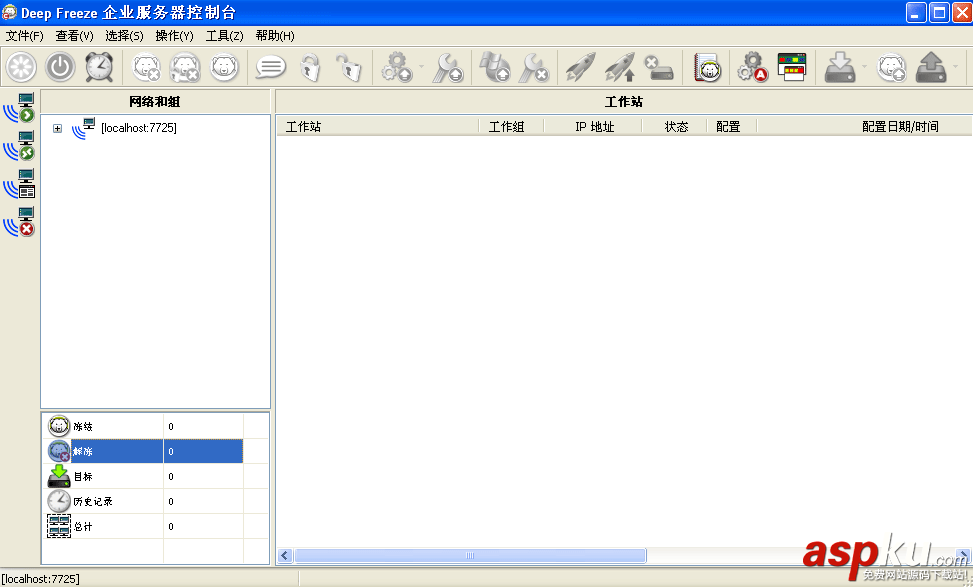Sort by IP 地址 column header
973x587 pixels.
tap(593, 127)
